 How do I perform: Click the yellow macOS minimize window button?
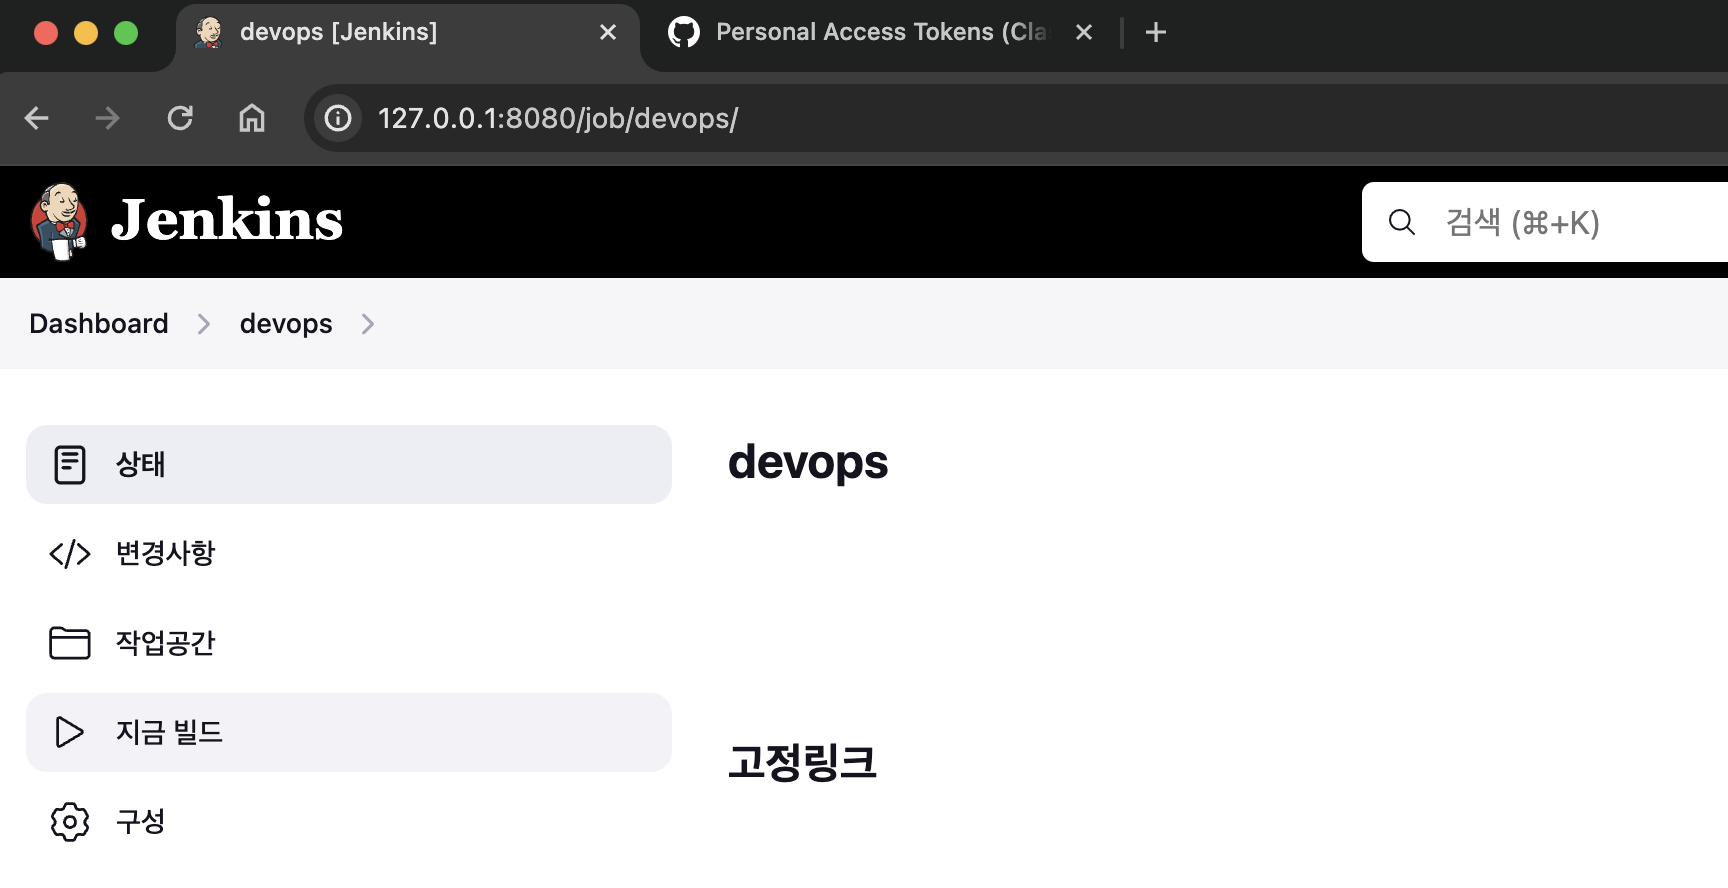pos(86,33)
